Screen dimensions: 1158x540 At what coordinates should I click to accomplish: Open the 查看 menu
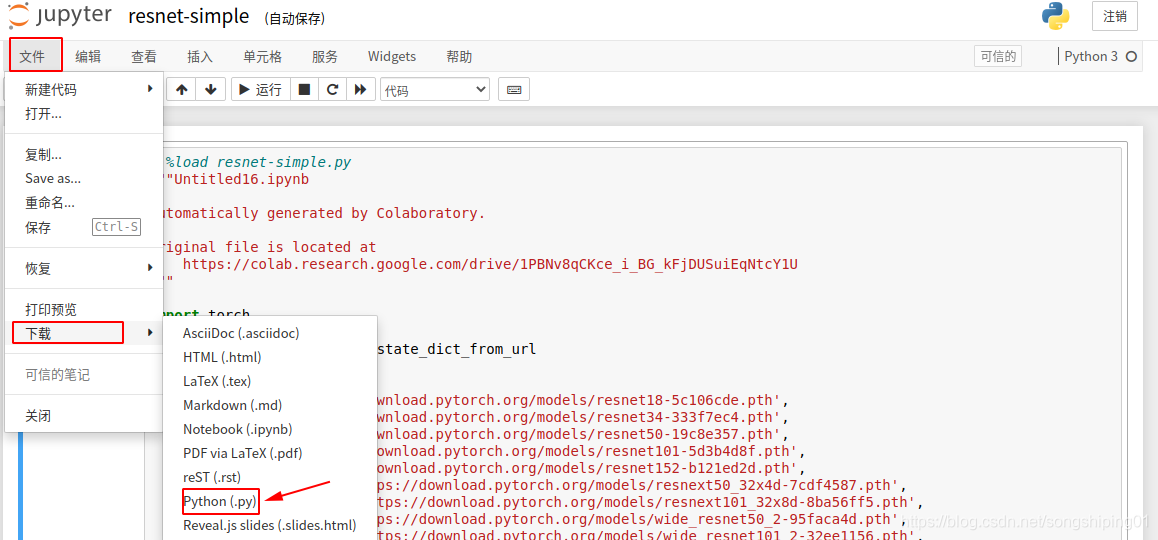144,56
